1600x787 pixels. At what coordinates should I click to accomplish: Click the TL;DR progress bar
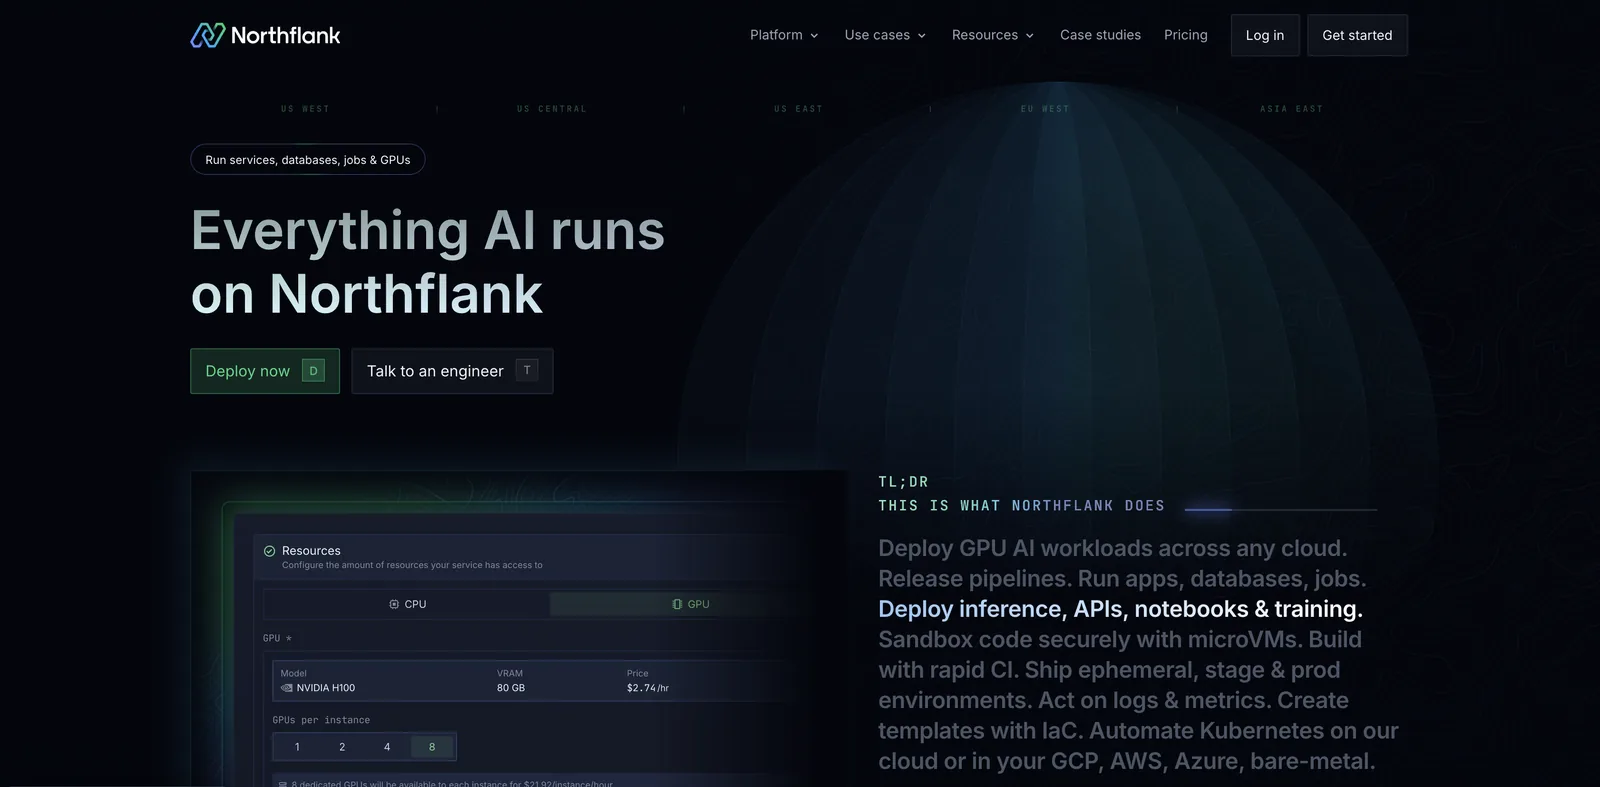[x=1281, y=509]
